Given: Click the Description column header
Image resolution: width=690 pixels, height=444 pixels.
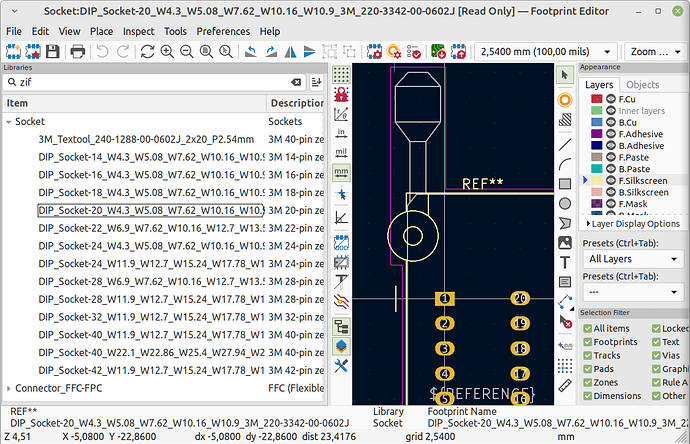Looking at the screenshot, I should [x=297, y=103].
